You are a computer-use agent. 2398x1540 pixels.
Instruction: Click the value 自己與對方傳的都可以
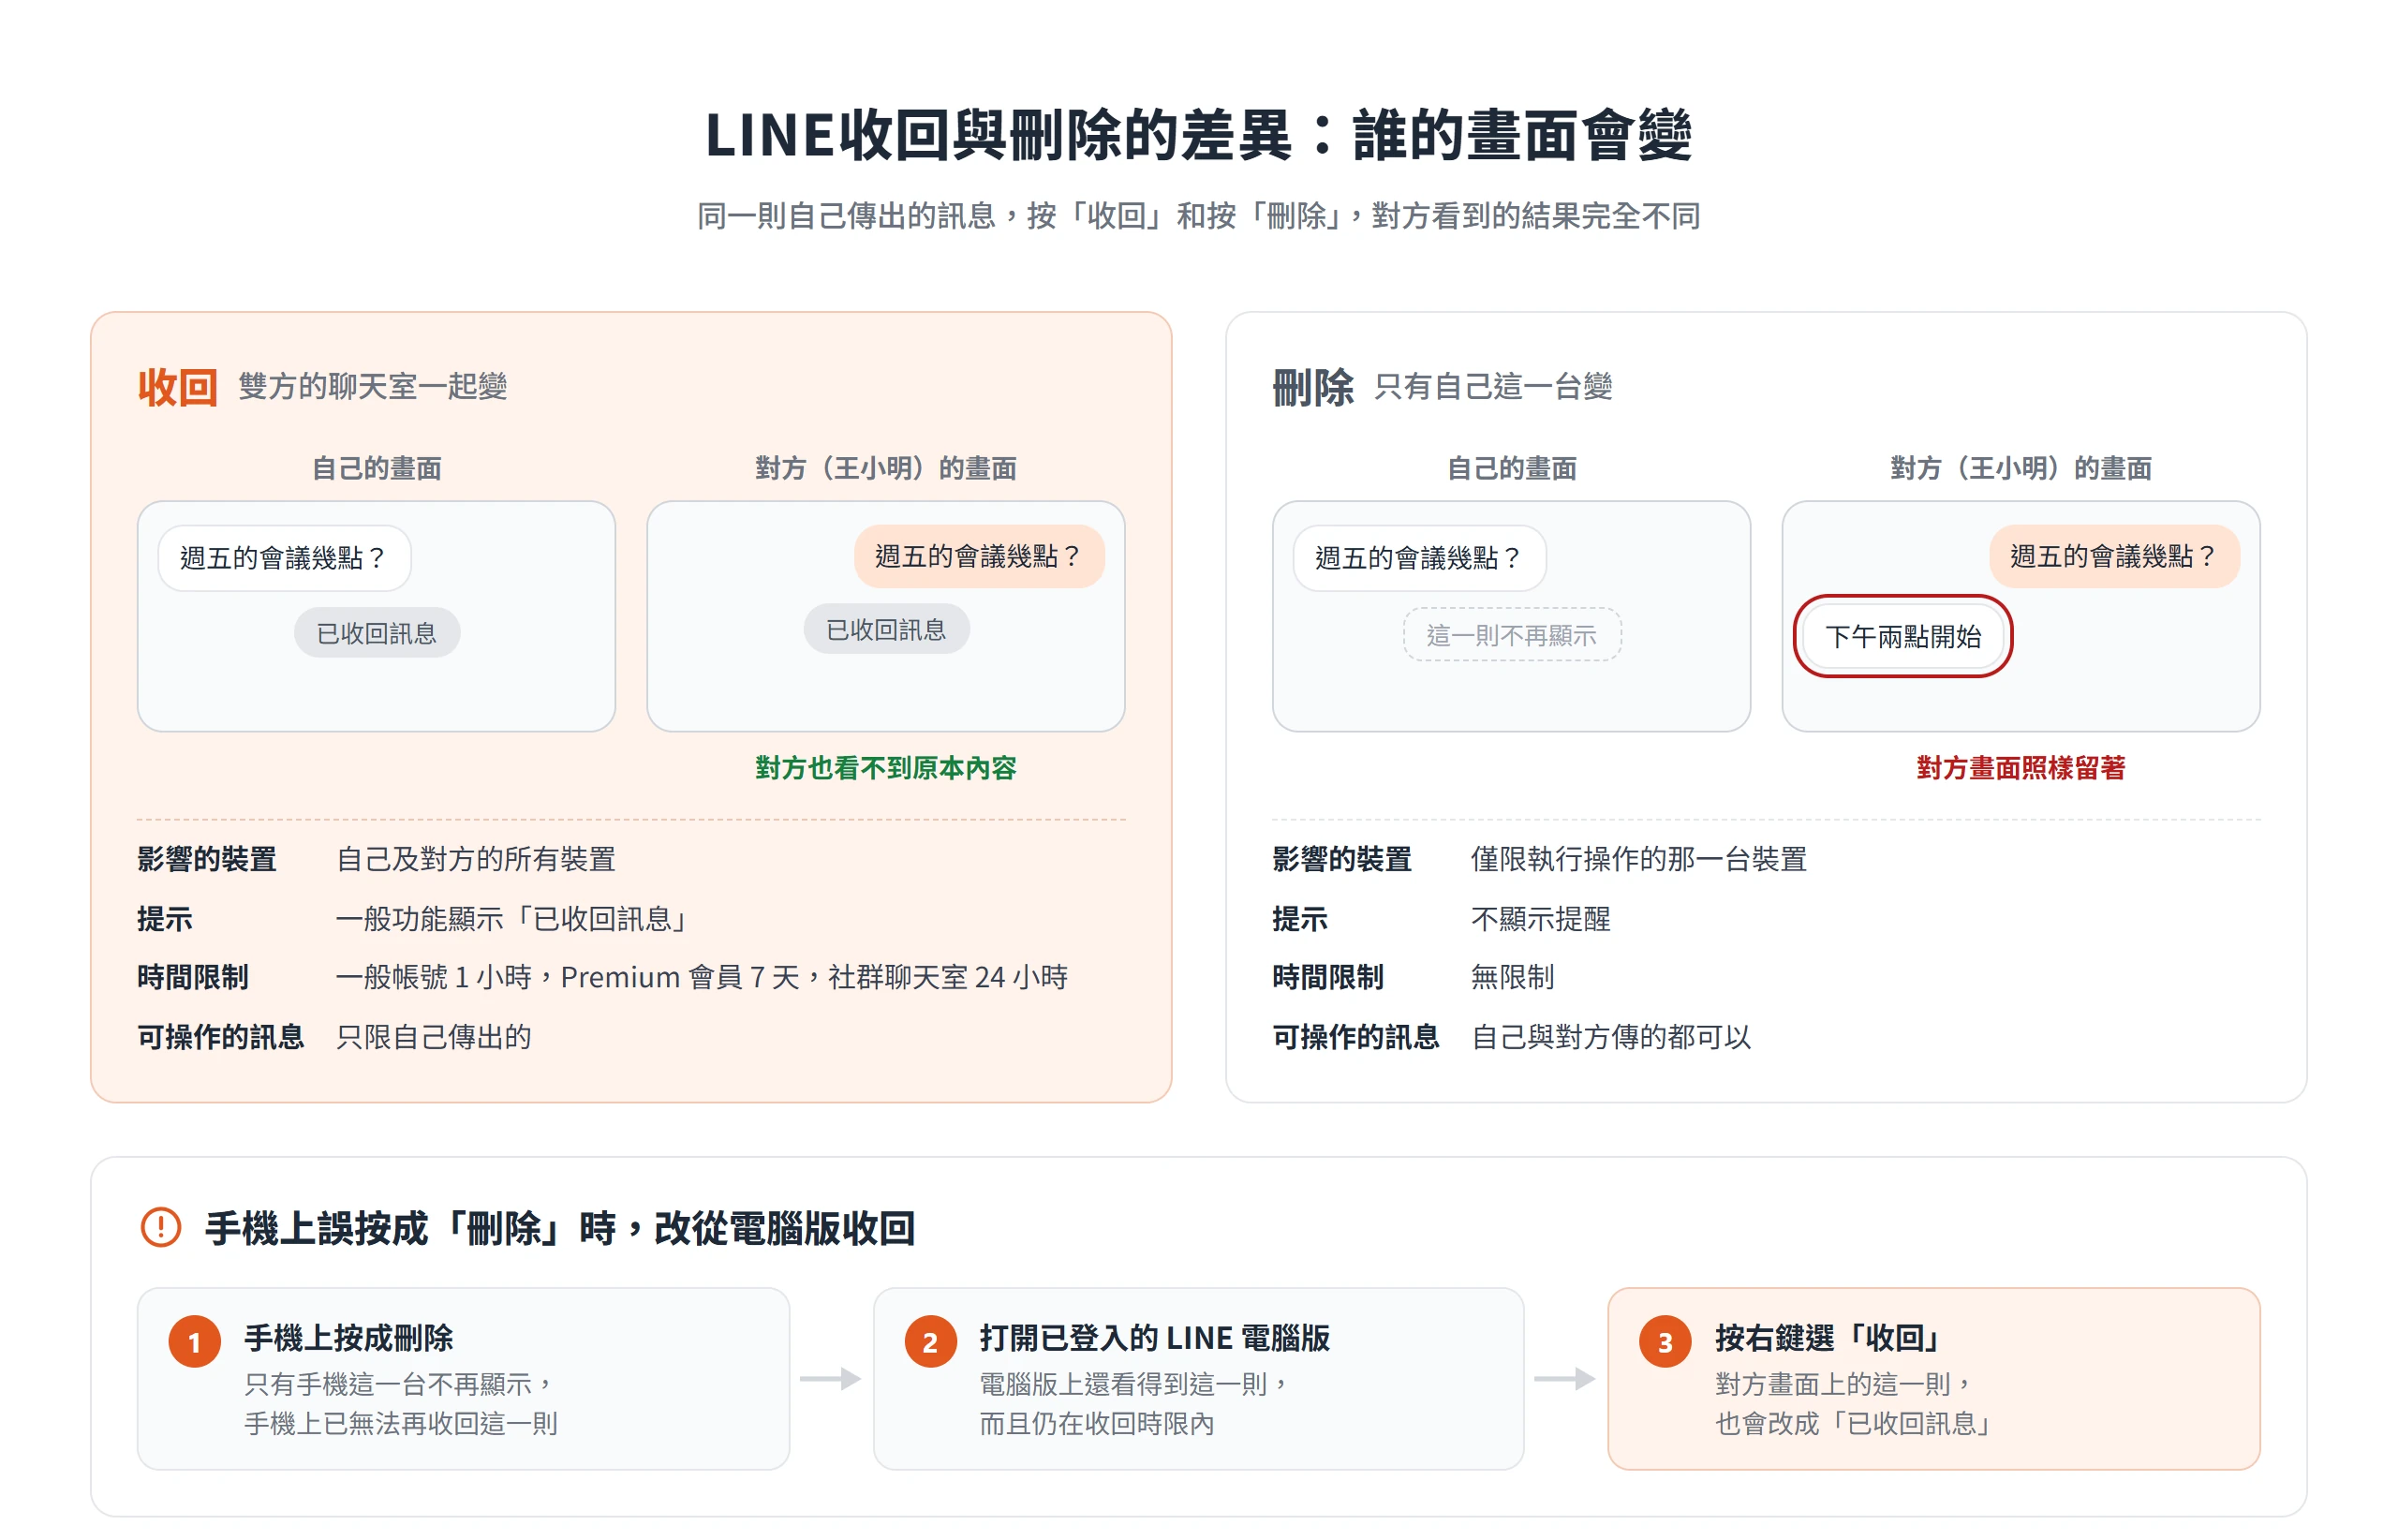click(x=1611, y=1037)
